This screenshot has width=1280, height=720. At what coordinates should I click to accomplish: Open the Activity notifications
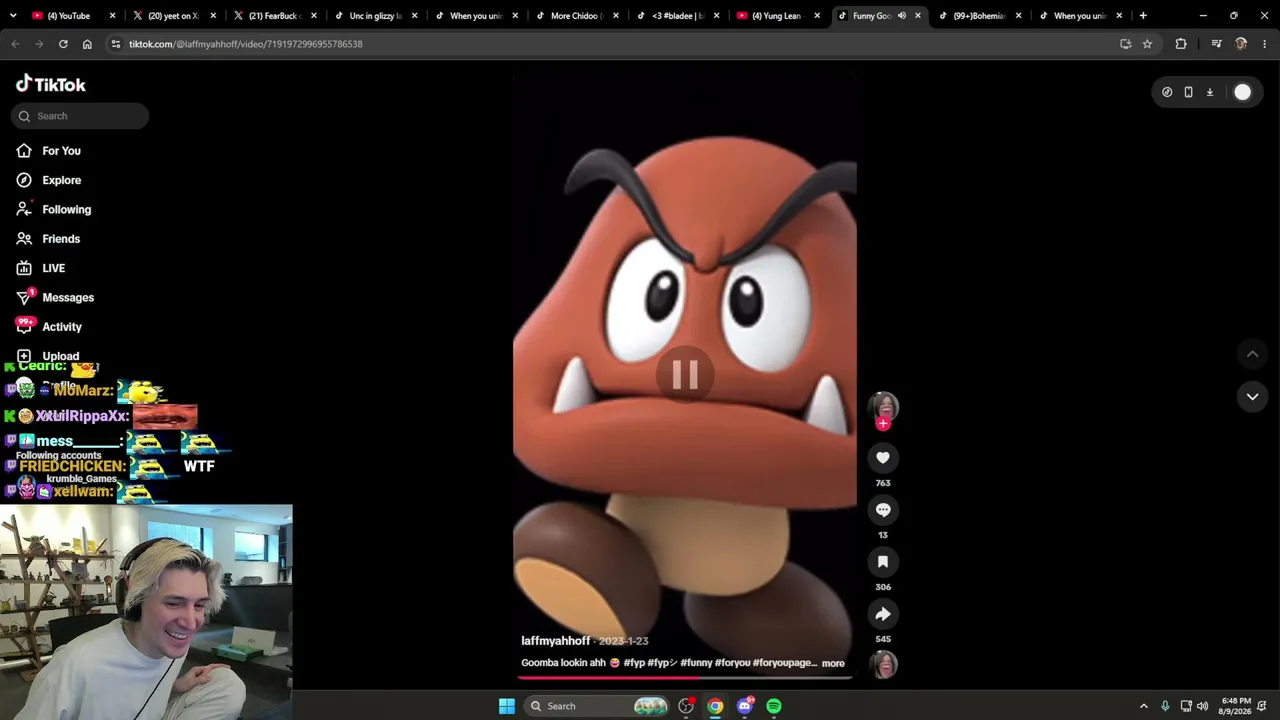click(49, 327)
